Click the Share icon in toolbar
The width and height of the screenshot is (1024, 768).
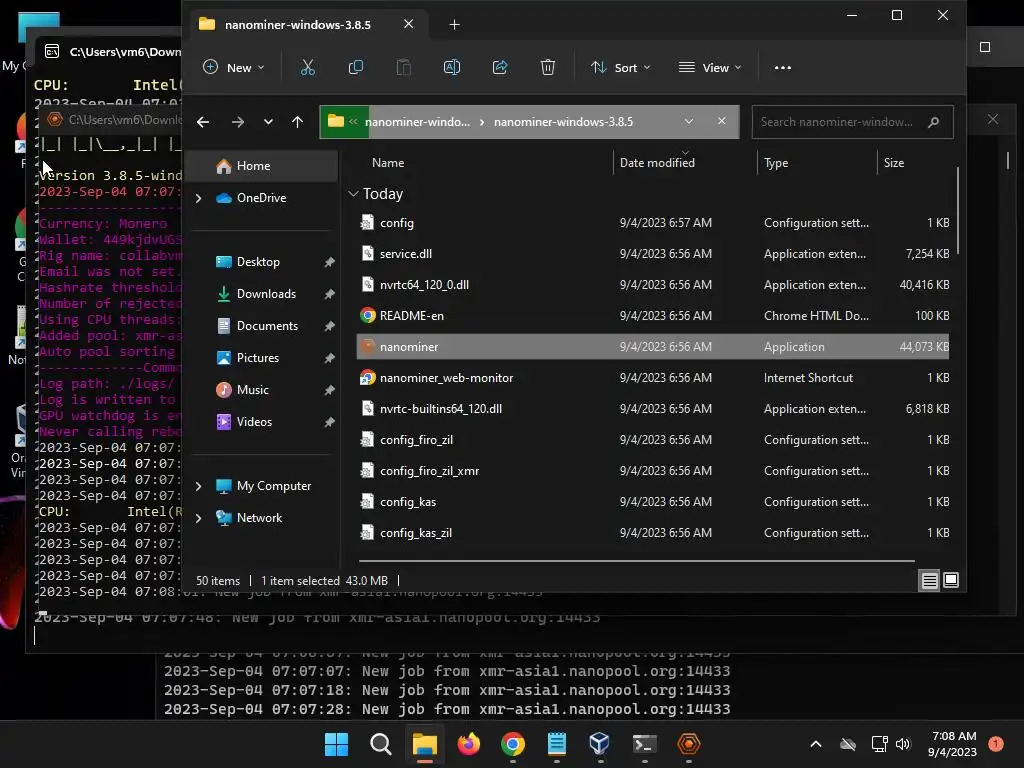tap(500, 67)
